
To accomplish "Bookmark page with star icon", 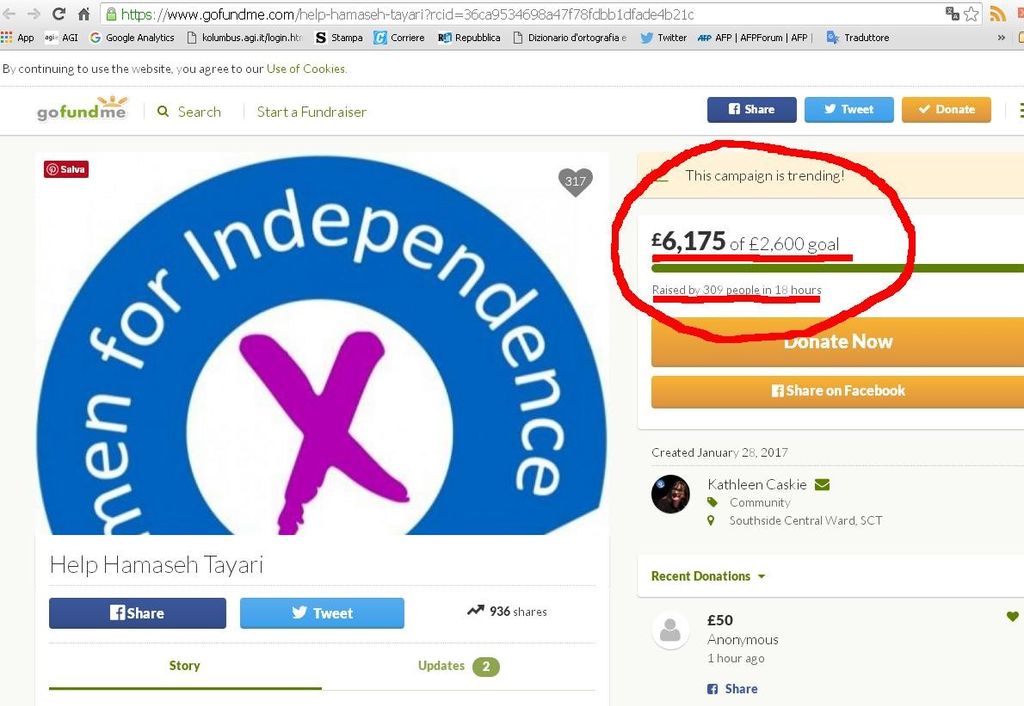I will tap(971, 14).
